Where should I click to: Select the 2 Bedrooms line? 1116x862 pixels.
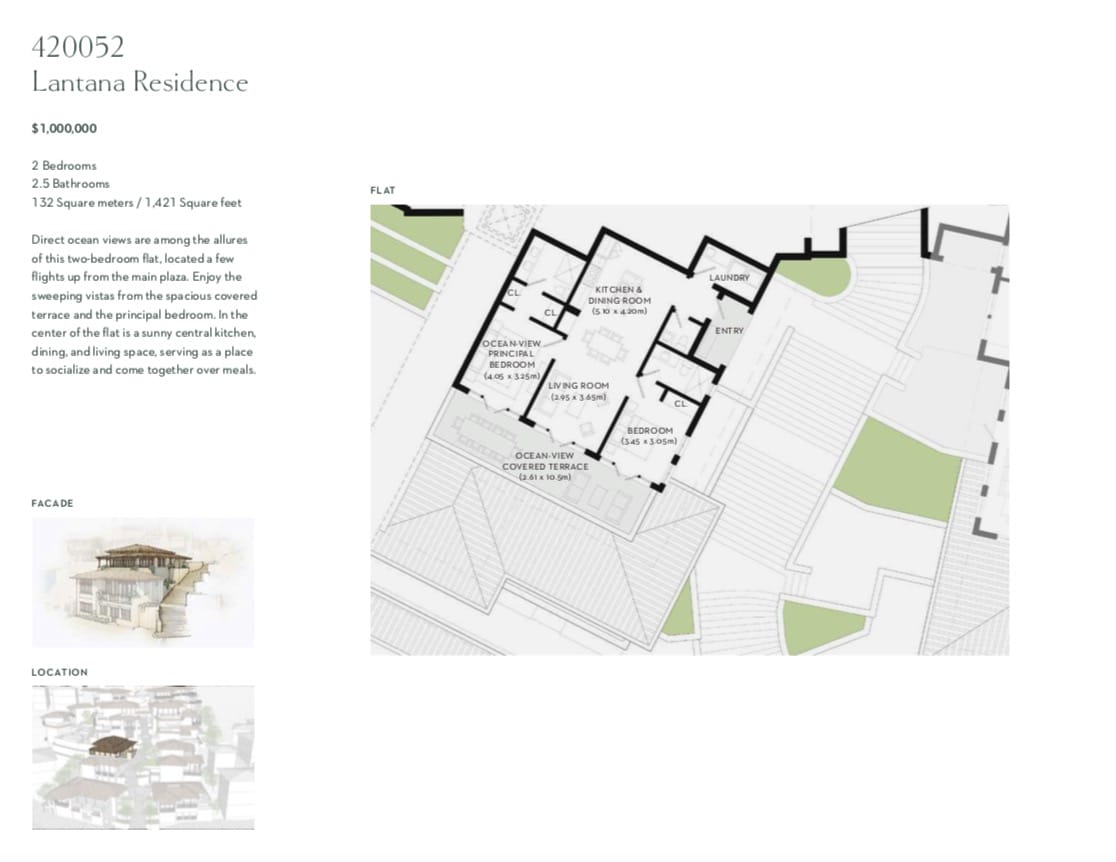point(64,165)
